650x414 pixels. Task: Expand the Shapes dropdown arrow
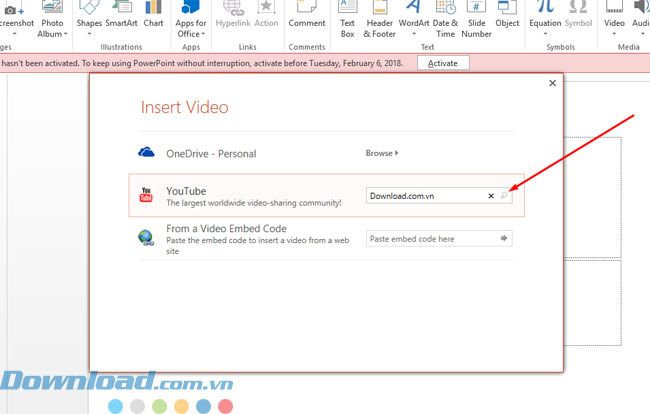pyautogui.click(x=89, y=34)
